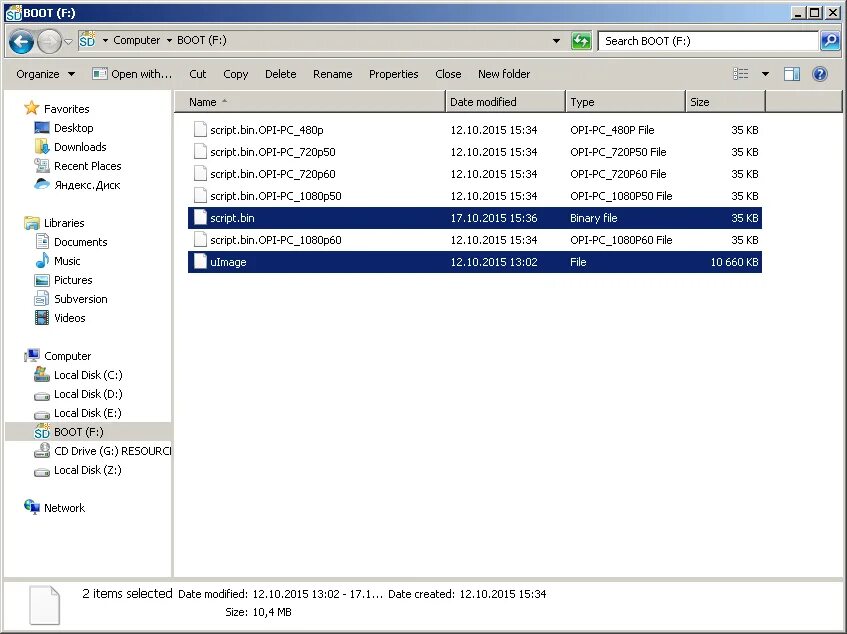847x634 pixels.
Task: Open the Organize menu
Action: coord(45,74)
